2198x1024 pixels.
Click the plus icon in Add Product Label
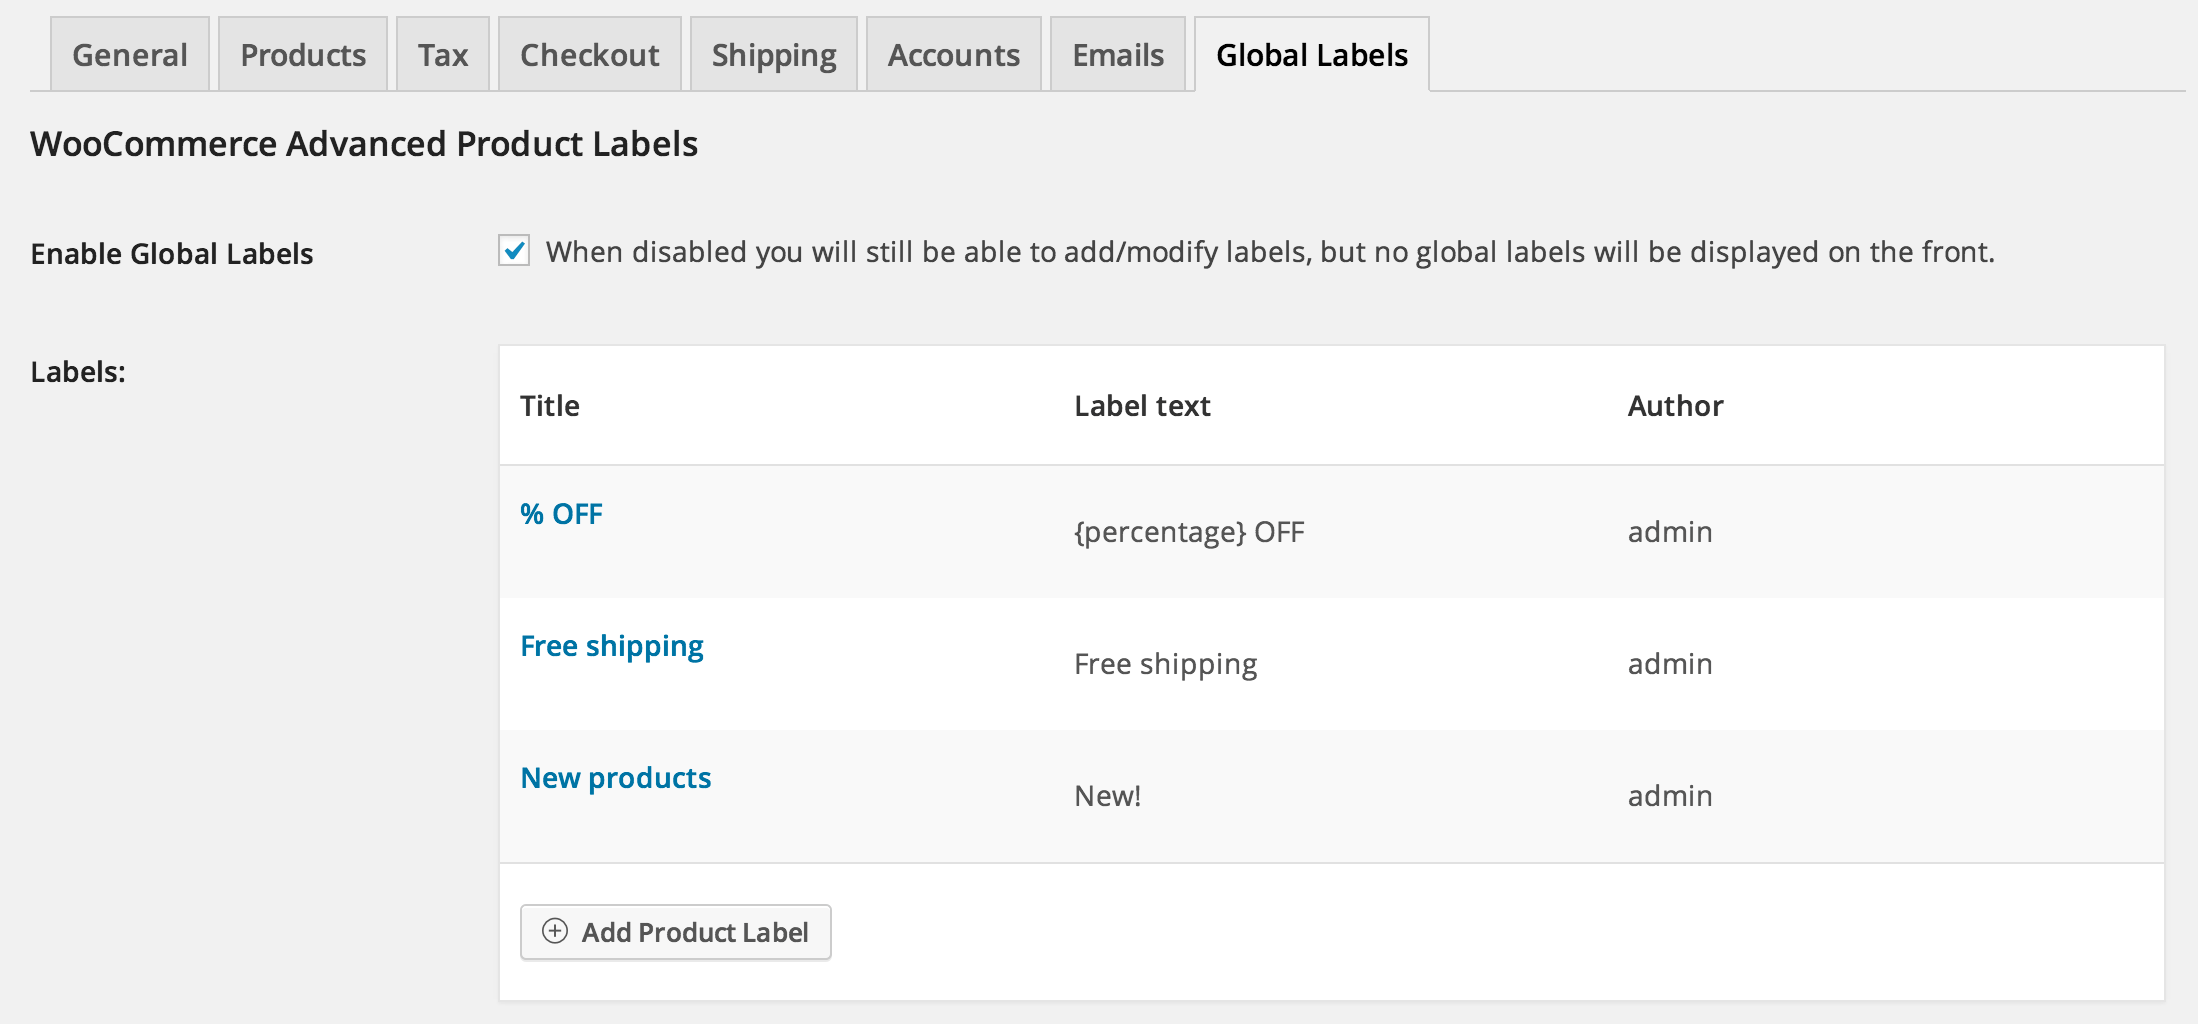[556, 931]
